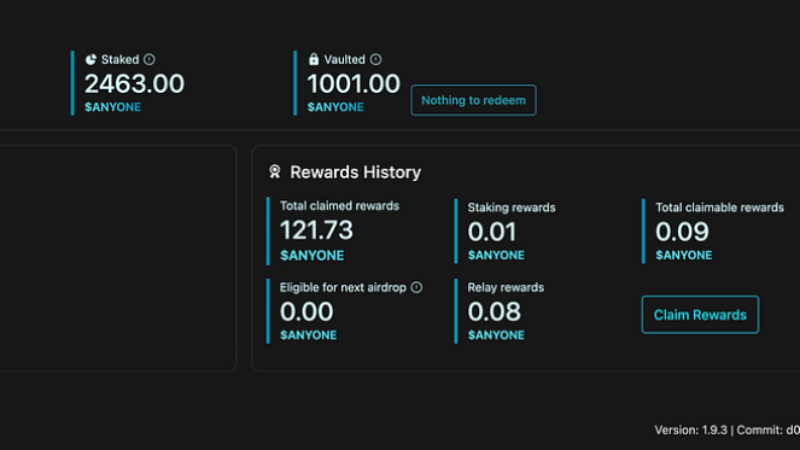This screenshot has height=450, width=800.
Task: Click the Rewards History ribbon icon
Action: click(x=275, y=172)
